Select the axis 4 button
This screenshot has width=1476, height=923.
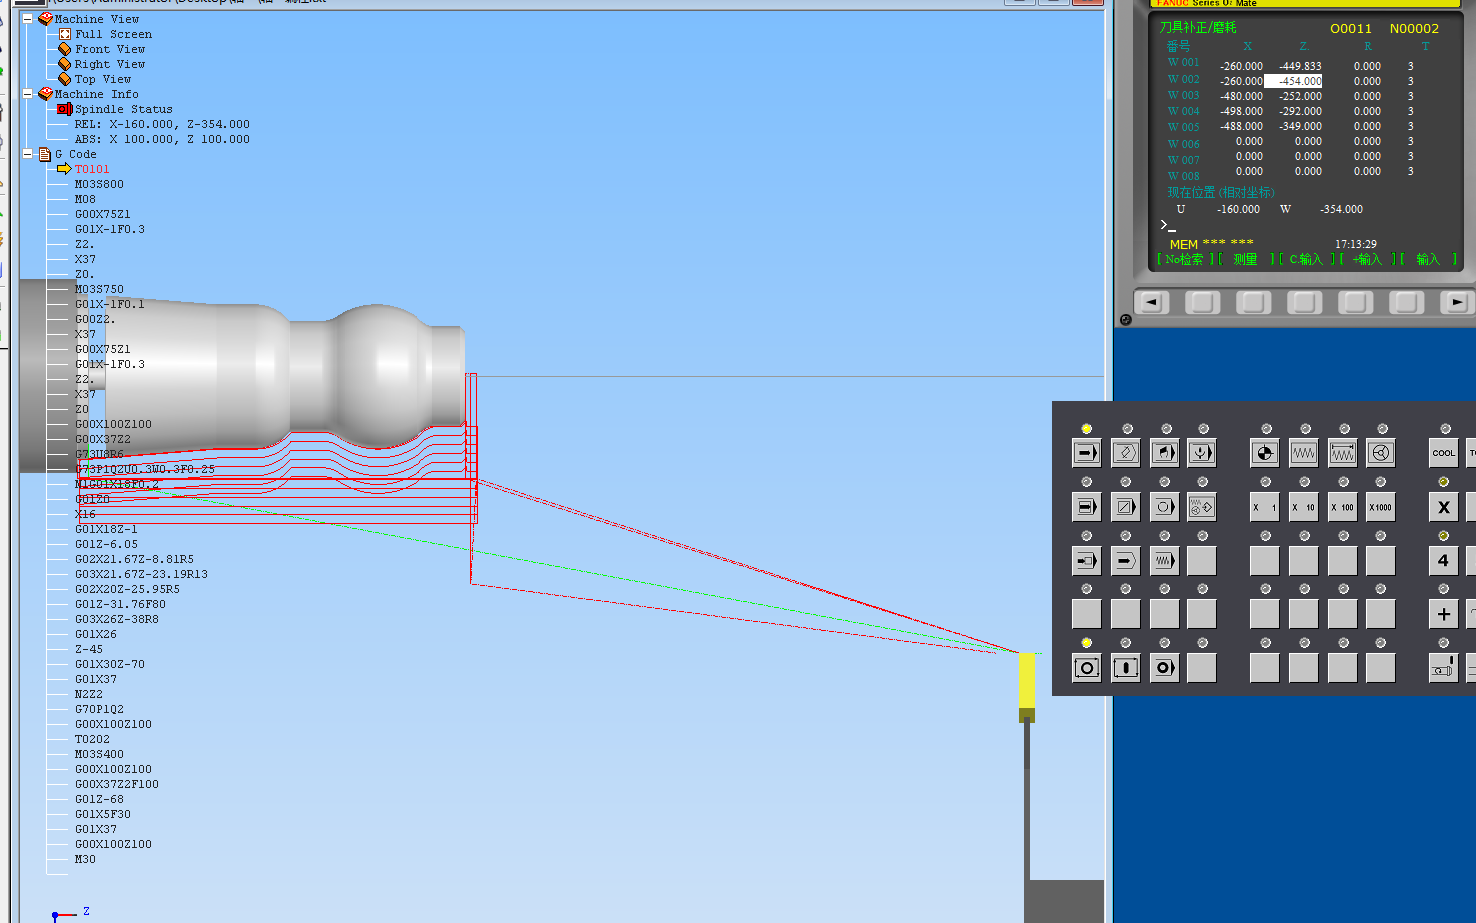point(1444,561)
